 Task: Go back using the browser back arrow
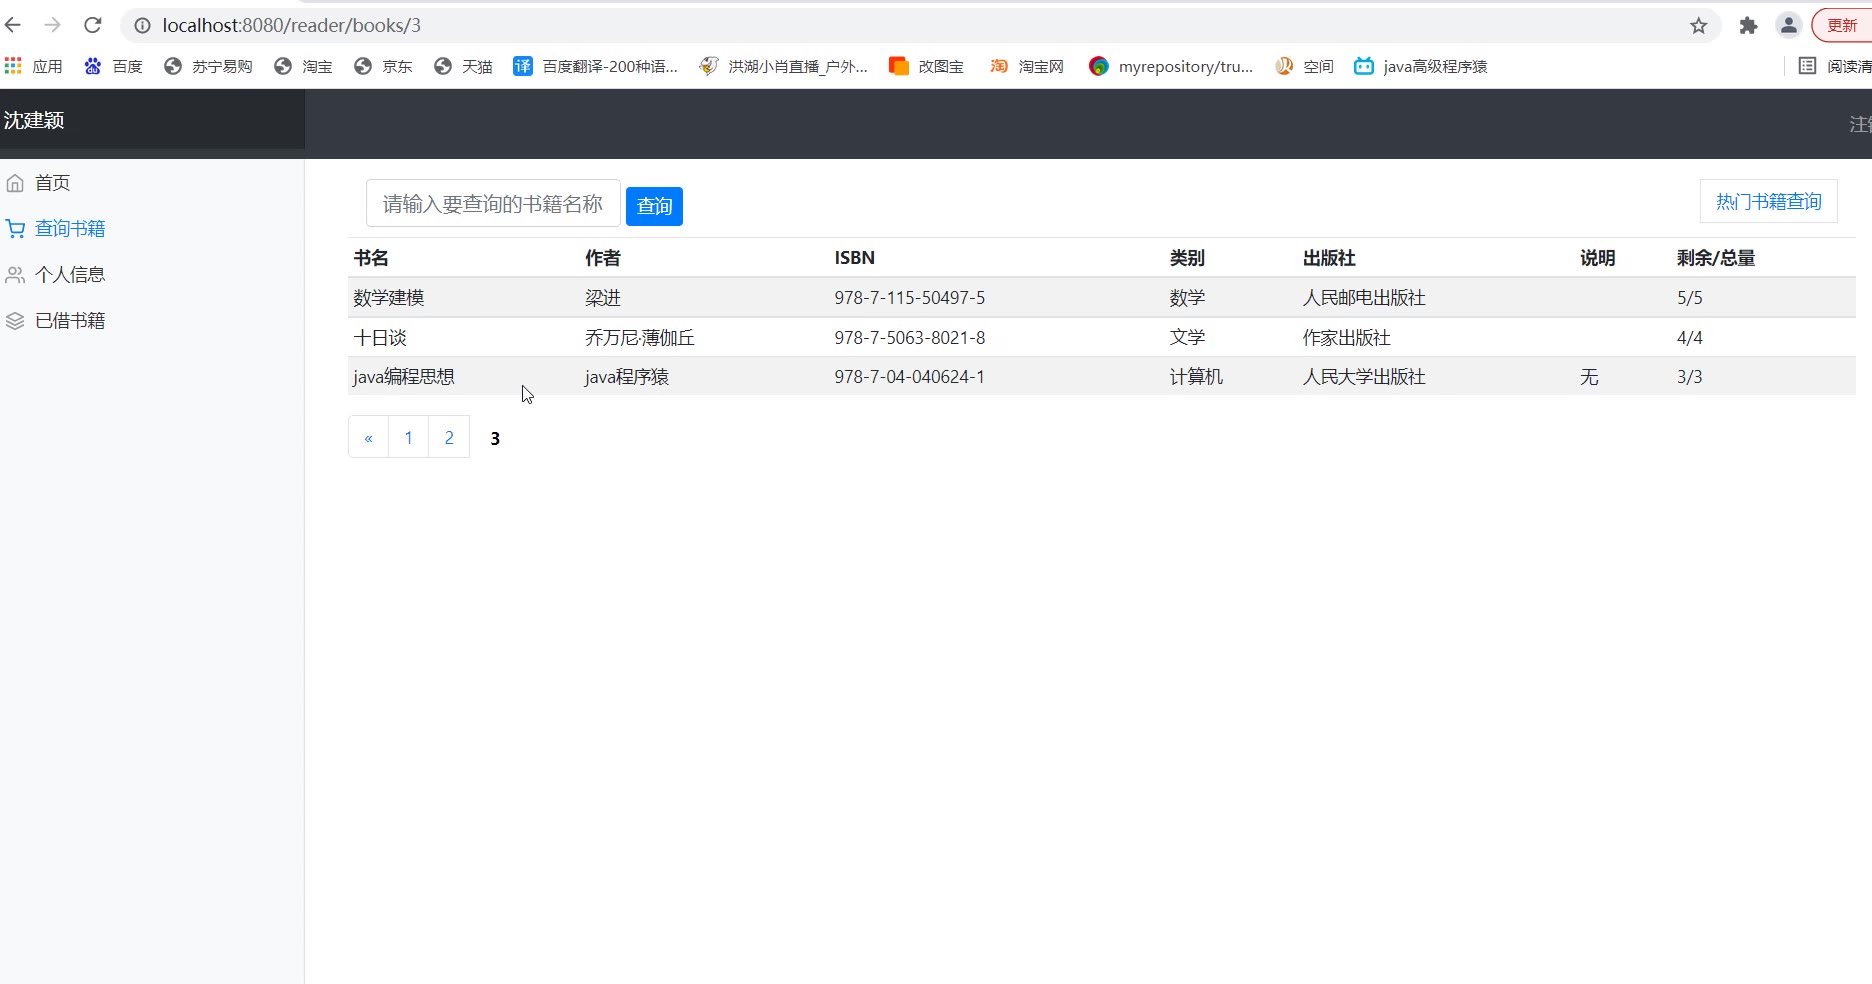coord(13,25)
